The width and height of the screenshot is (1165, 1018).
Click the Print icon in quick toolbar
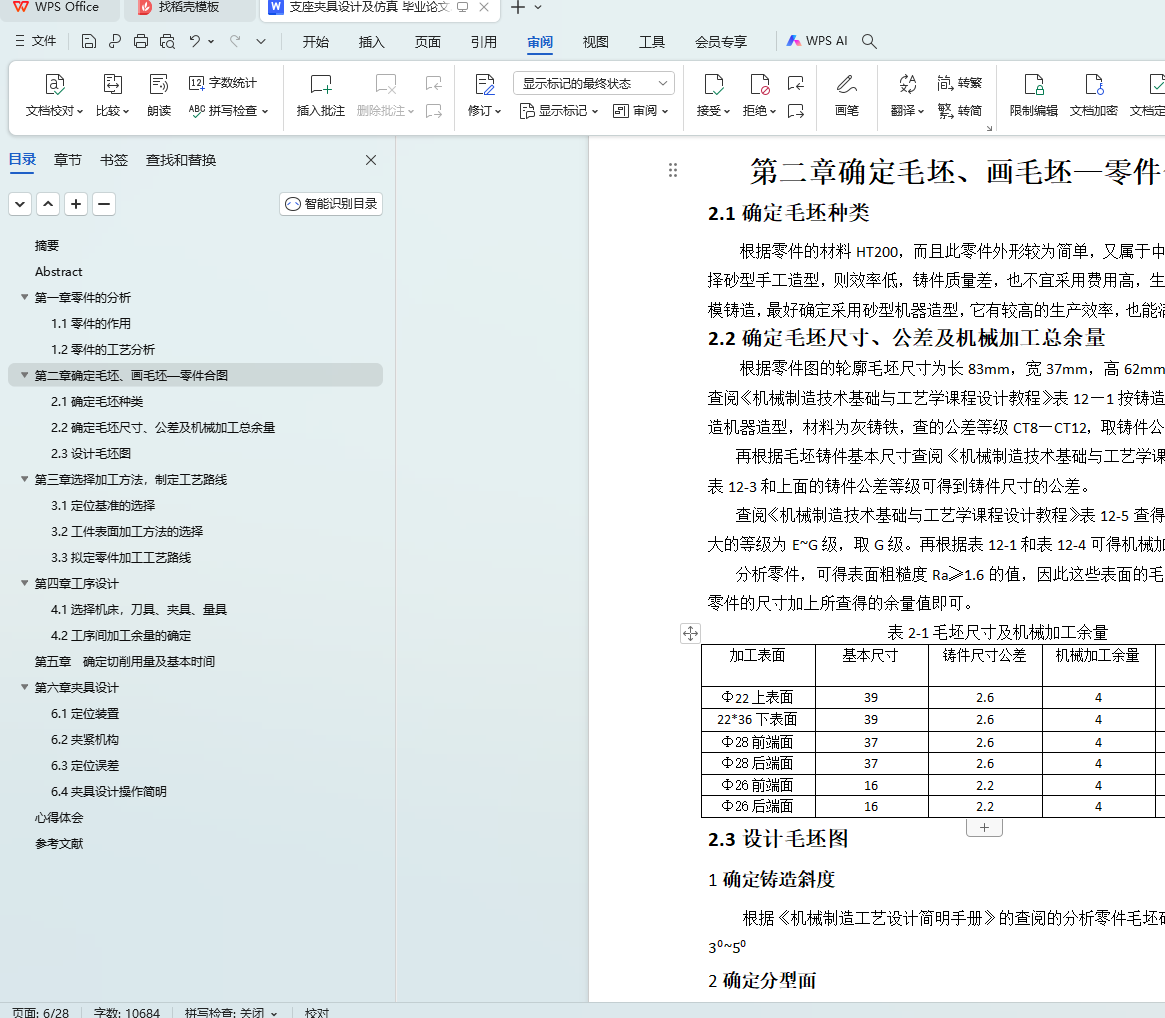pos(140,42)
